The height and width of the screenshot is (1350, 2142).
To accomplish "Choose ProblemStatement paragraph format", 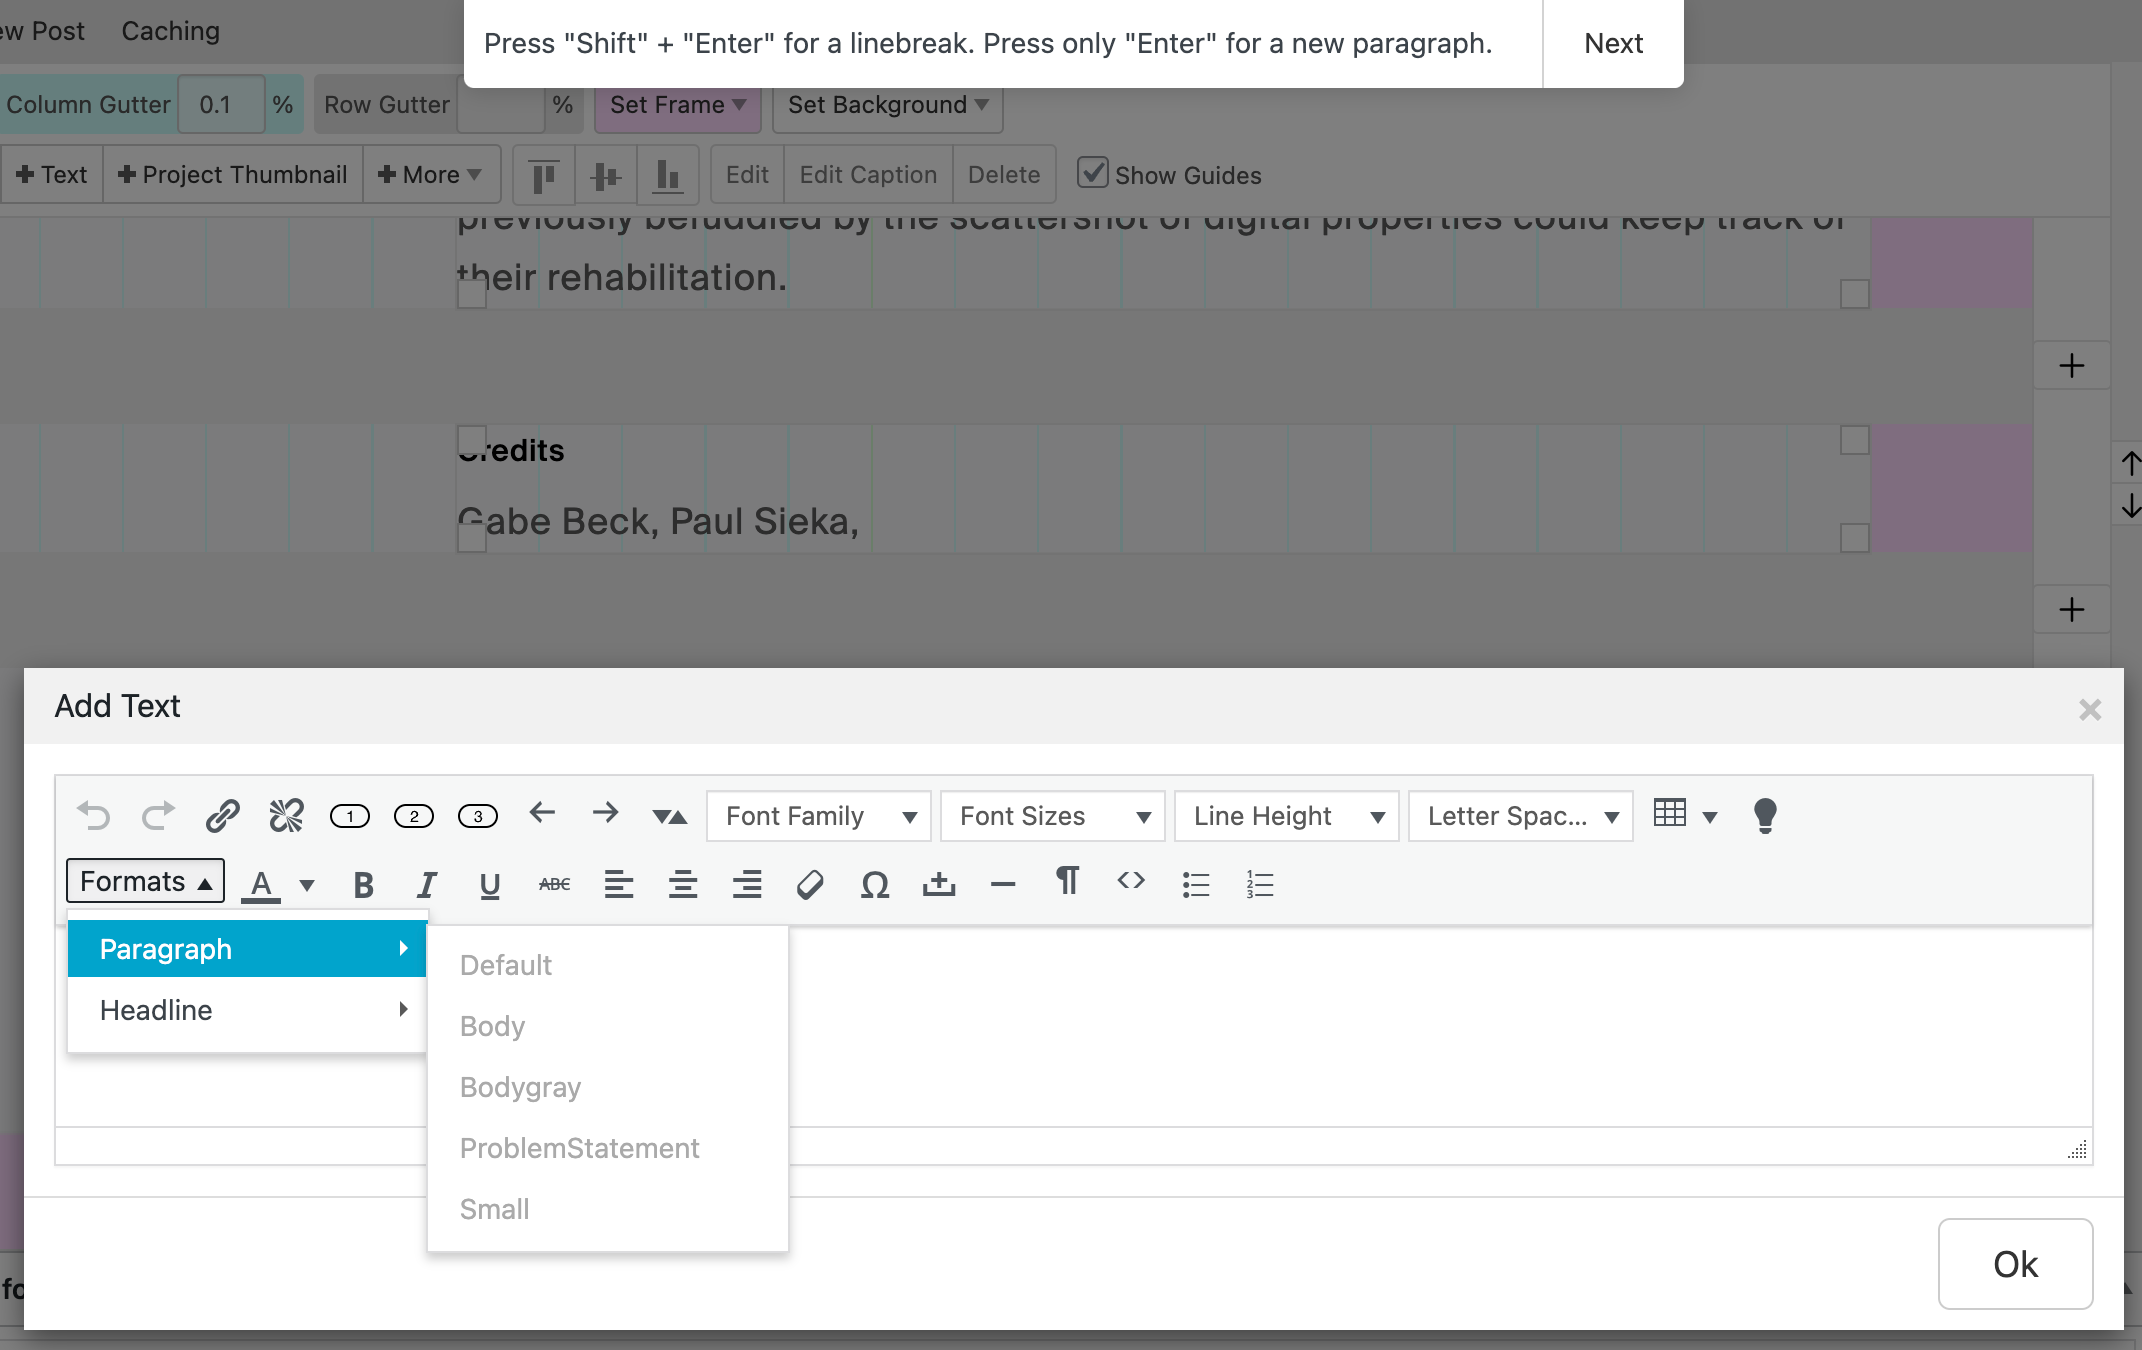I will (579, 1148).
